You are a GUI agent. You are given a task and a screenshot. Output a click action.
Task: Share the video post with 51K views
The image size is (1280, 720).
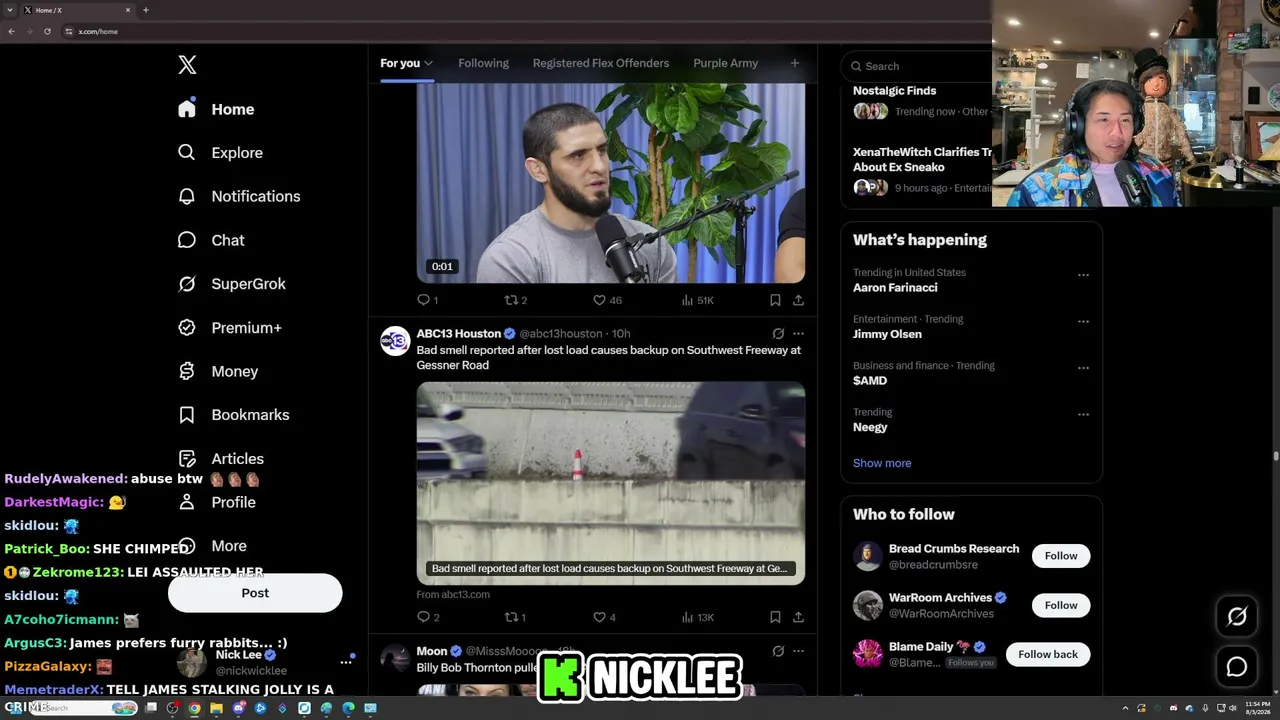(x=798, y=300)
